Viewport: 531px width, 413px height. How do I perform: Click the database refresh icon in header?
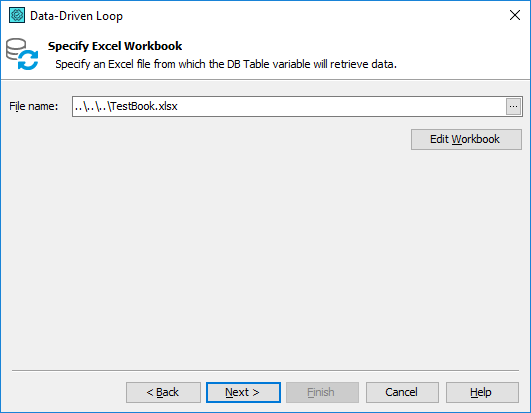click(x=22, y=54)
